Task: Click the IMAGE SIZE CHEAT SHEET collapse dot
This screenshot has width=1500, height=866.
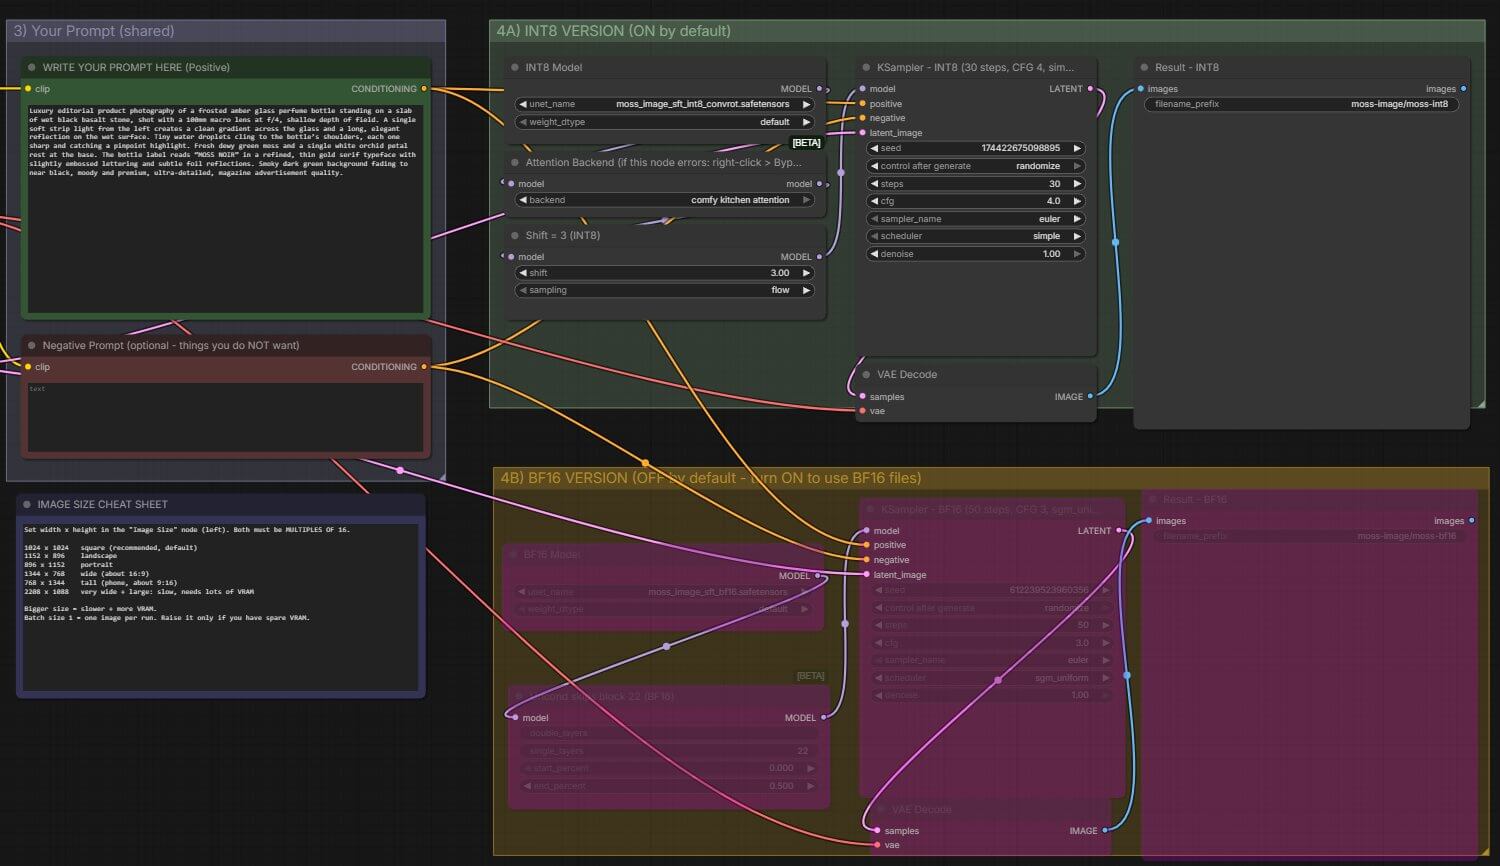Action: (x=27, y=505)
